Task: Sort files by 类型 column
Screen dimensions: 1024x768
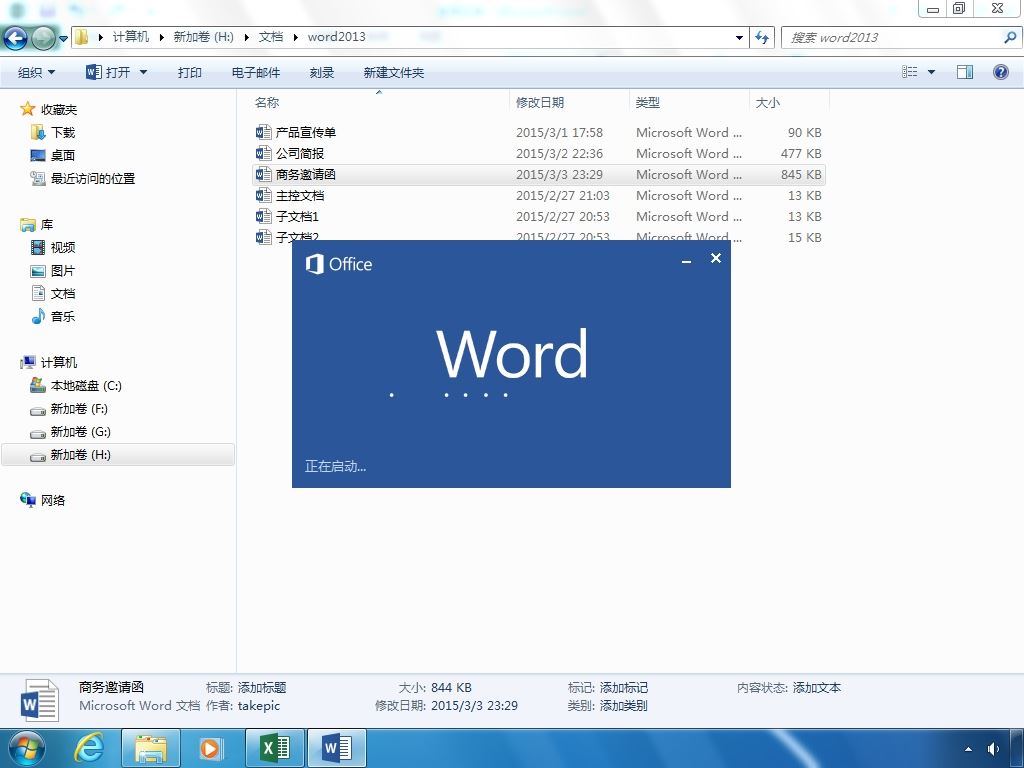Action: click(648, 103)
